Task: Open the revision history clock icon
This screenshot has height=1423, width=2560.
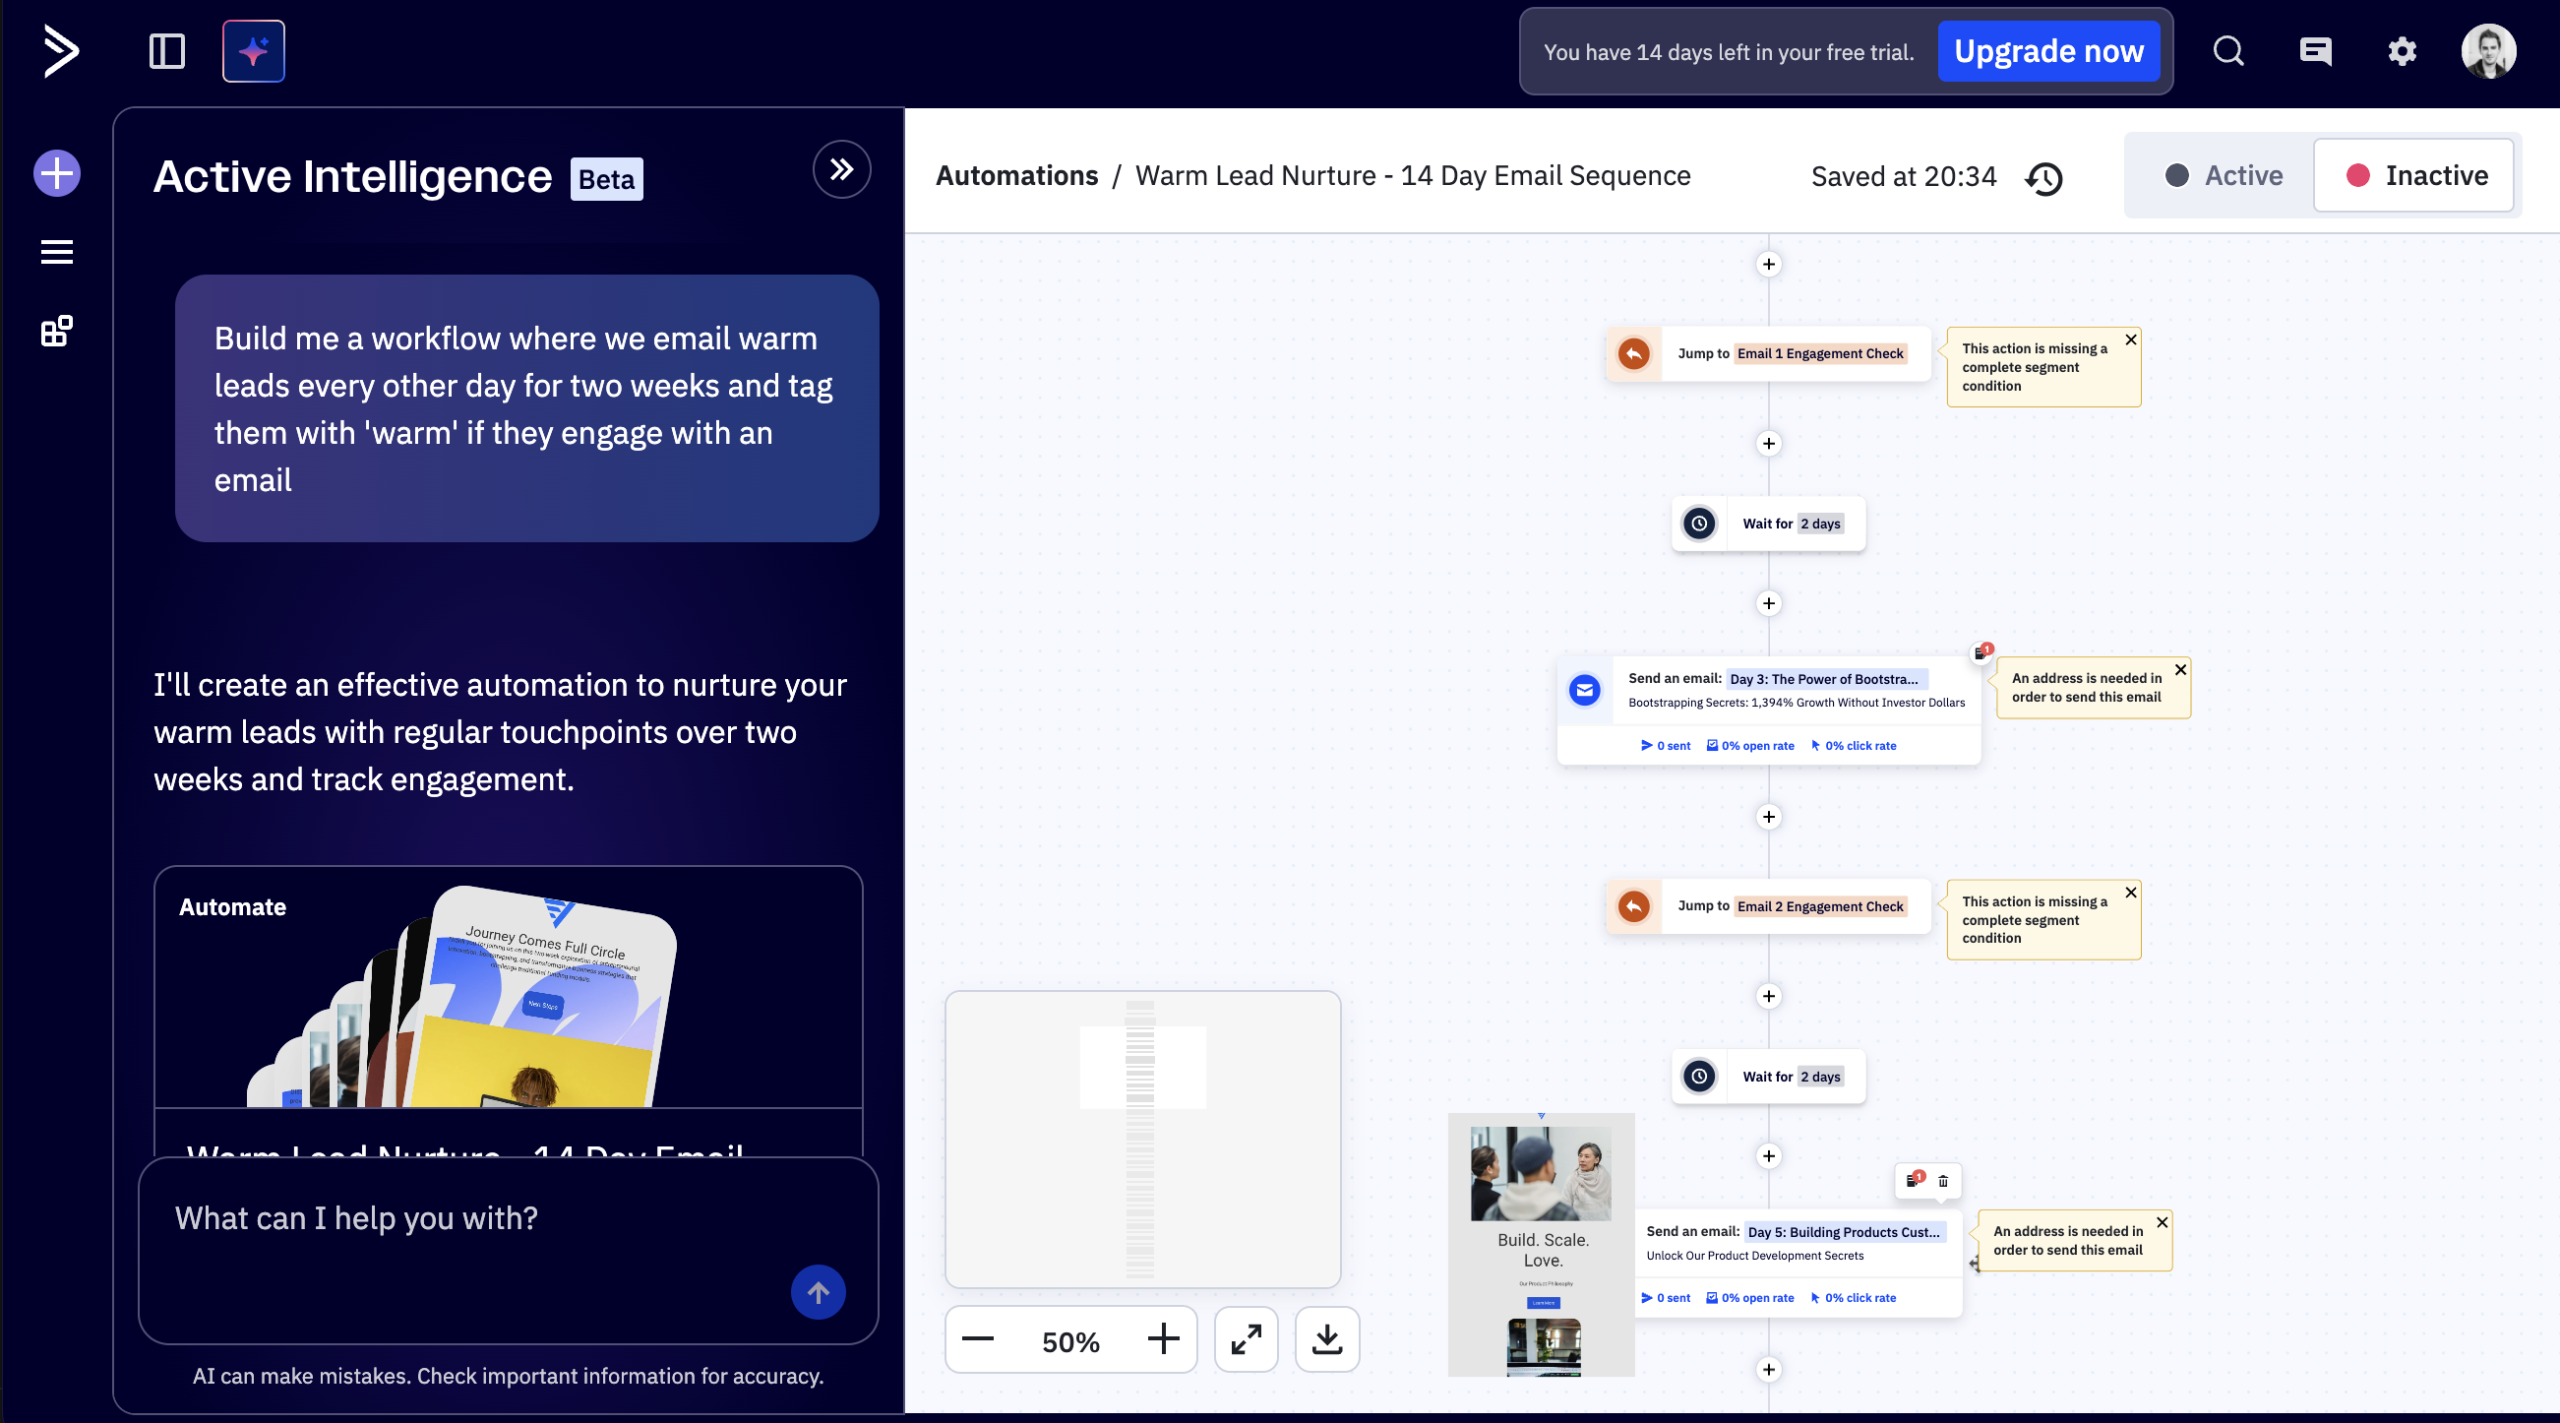Action: (2044, 178)
